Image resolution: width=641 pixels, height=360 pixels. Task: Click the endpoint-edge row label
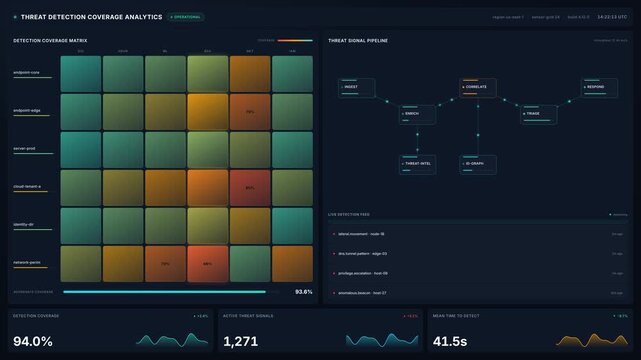[27, 110]
